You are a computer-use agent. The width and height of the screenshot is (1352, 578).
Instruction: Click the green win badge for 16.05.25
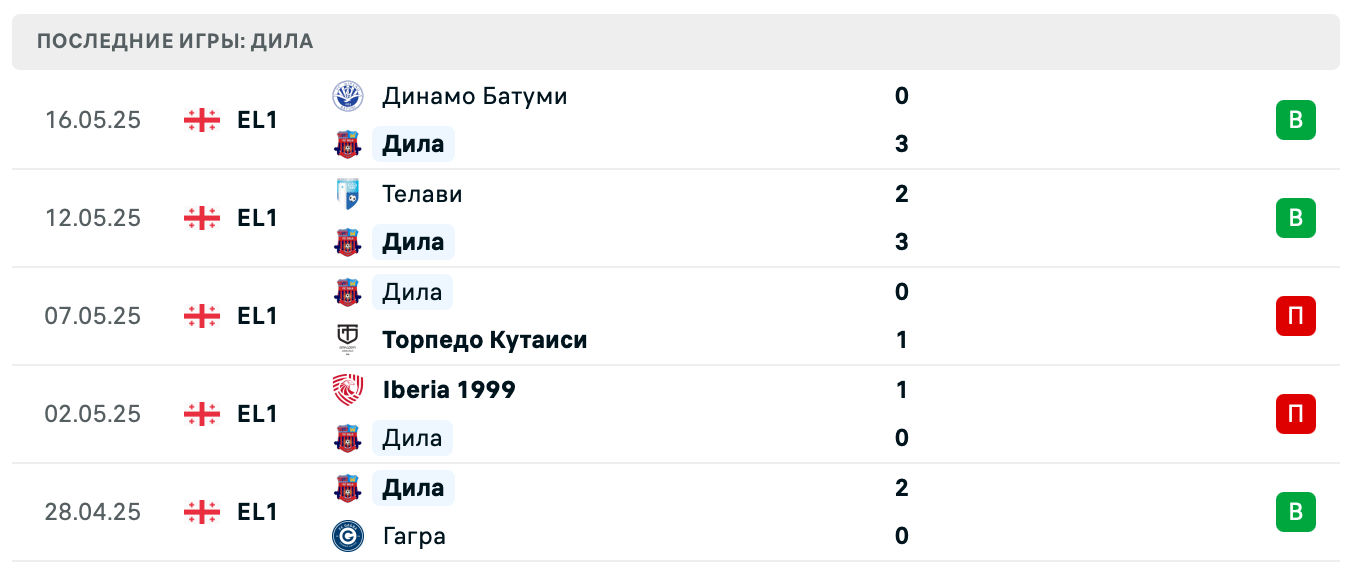coord(1295,120)
